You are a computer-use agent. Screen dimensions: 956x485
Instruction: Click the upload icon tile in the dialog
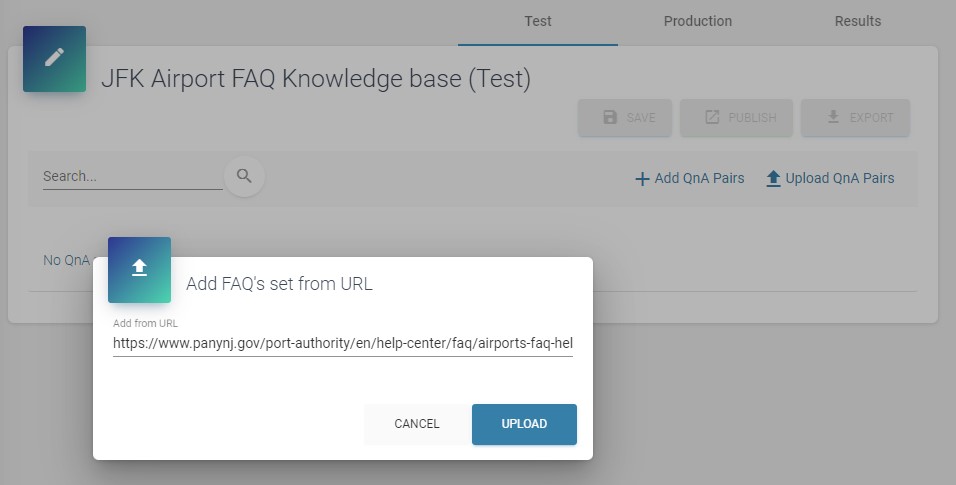pyautogui.click(x=139, y=268)
